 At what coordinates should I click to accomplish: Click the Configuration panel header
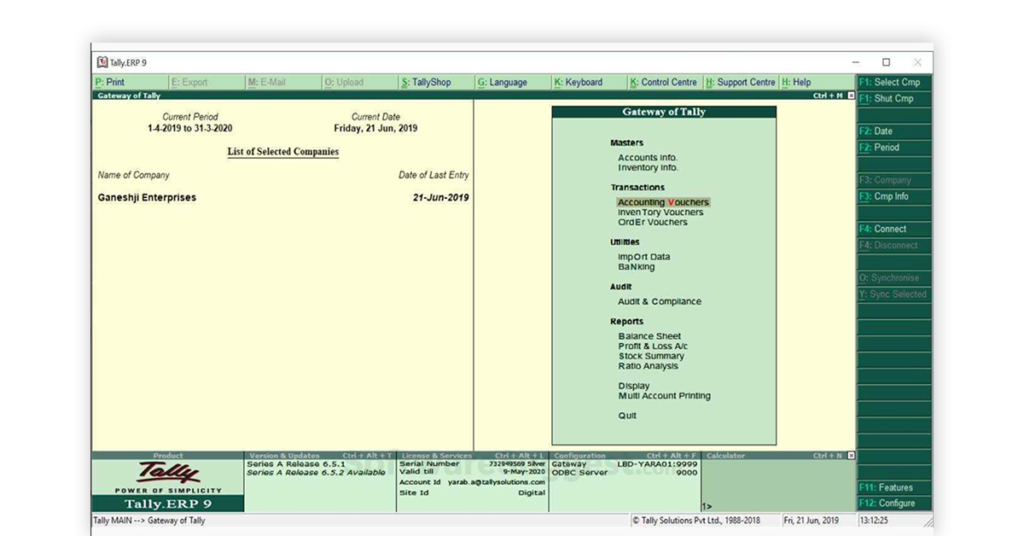tap(625, 455)
